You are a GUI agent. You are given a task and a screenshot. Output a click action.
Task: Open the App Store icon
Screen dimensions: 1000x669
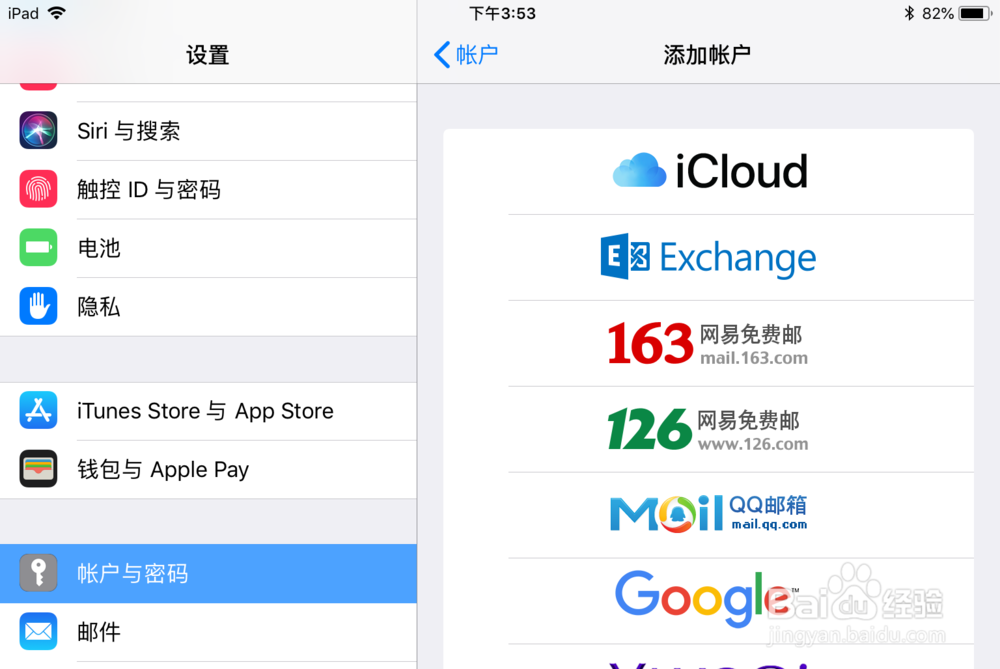(x=38, y=411)
